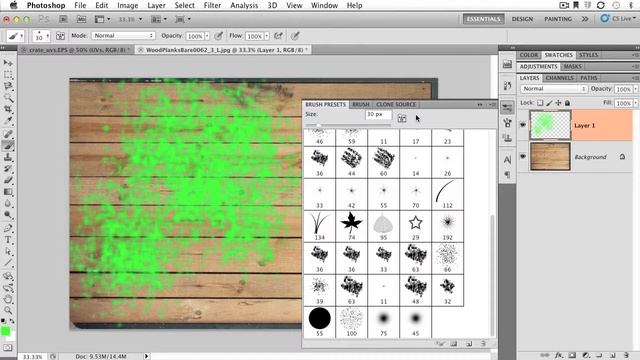Select the Eyedropper tool

coord(8,120)
